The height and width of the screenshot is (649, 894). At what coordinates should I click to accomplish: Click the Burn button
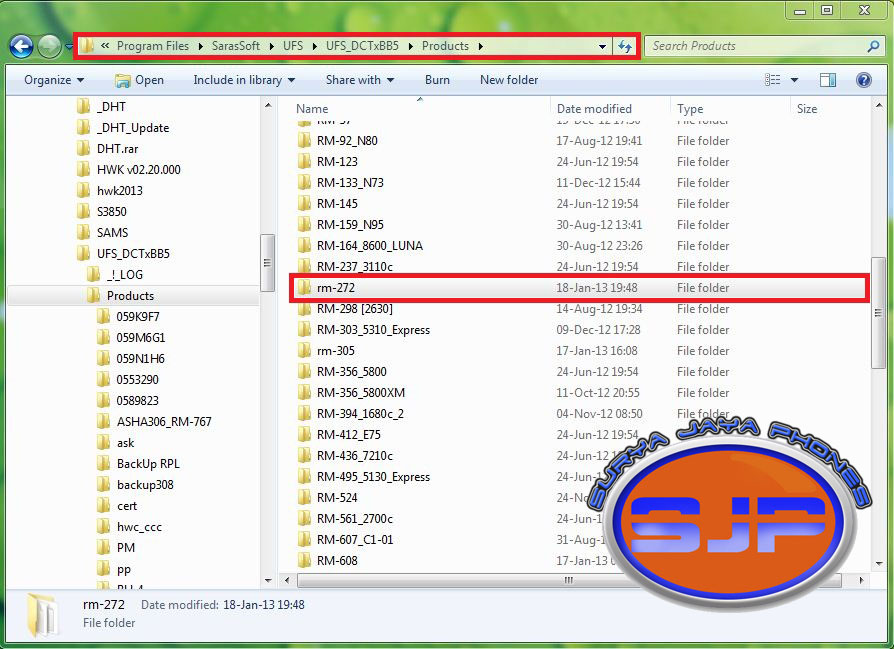[437, 80]
